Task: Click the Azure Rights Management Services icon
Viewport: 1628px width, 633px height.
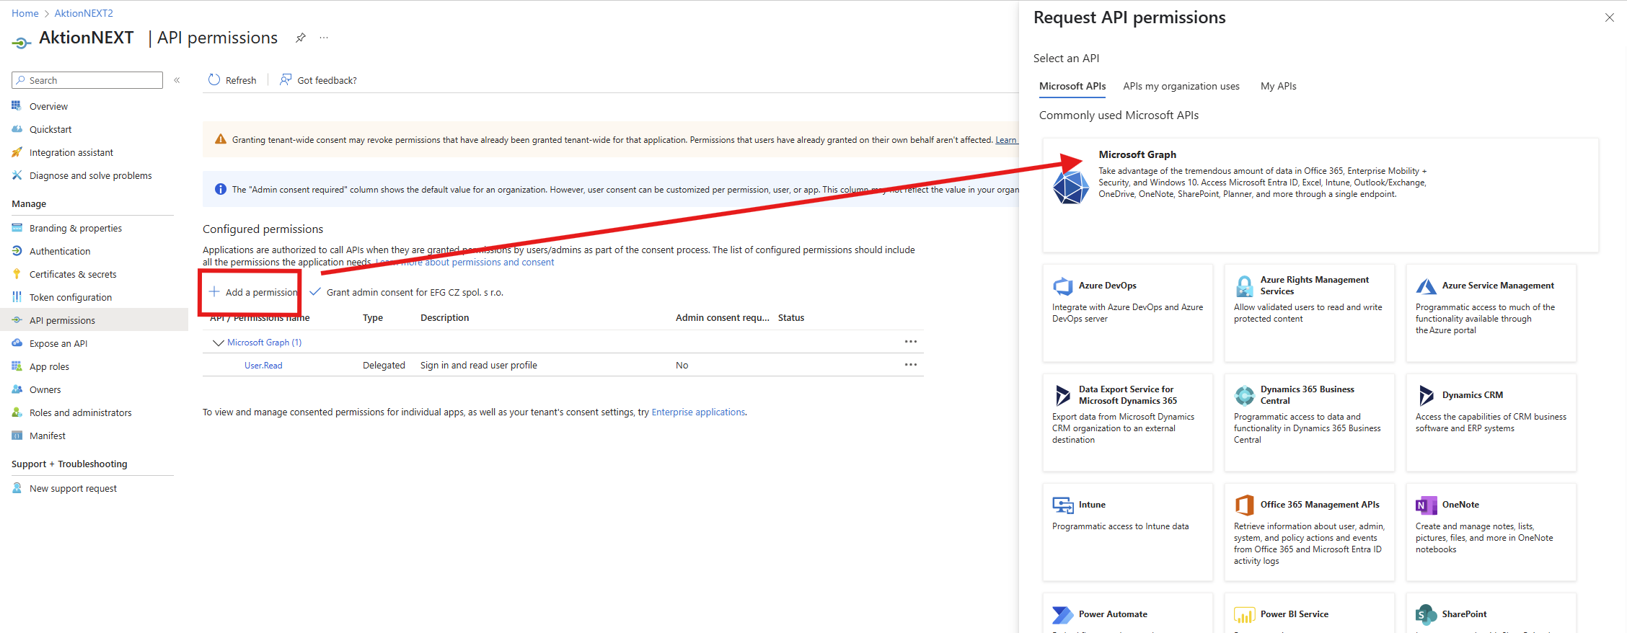Action: [x=1244, y=286]
